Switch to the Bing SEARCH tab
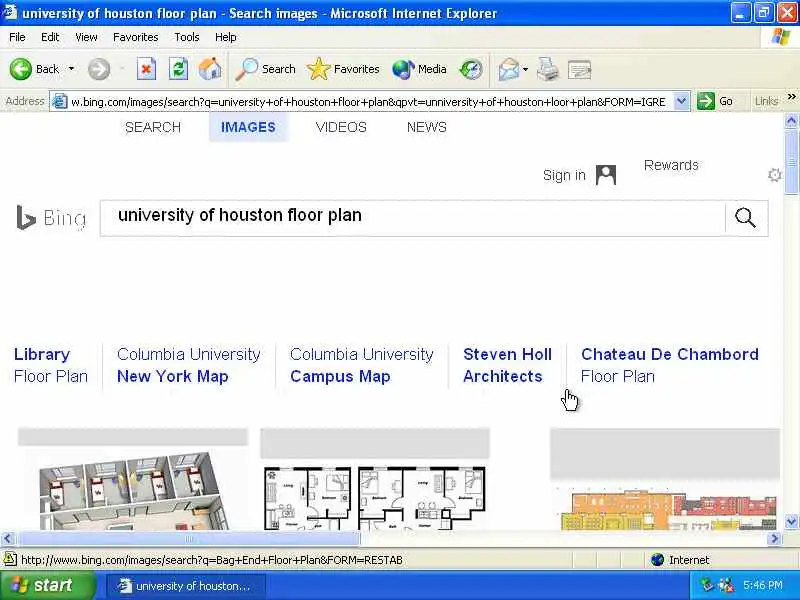This screenshot has height=600, width=800. point(153,127)
